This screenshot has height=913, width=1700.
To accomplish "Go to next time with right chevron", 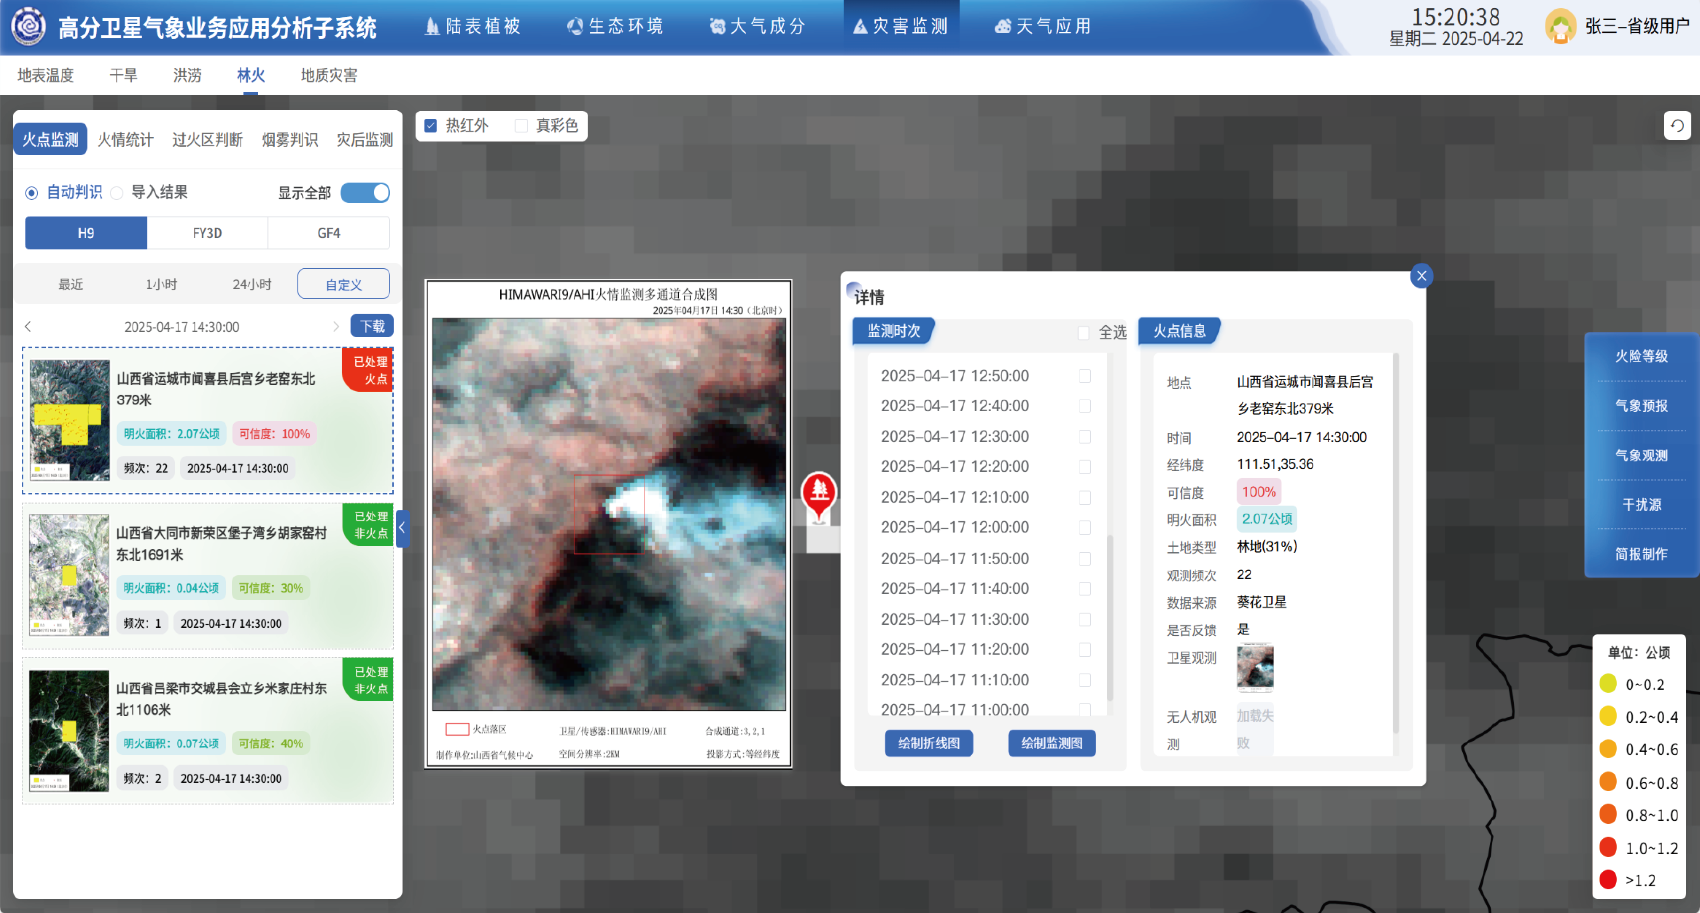I will point(336,327).
